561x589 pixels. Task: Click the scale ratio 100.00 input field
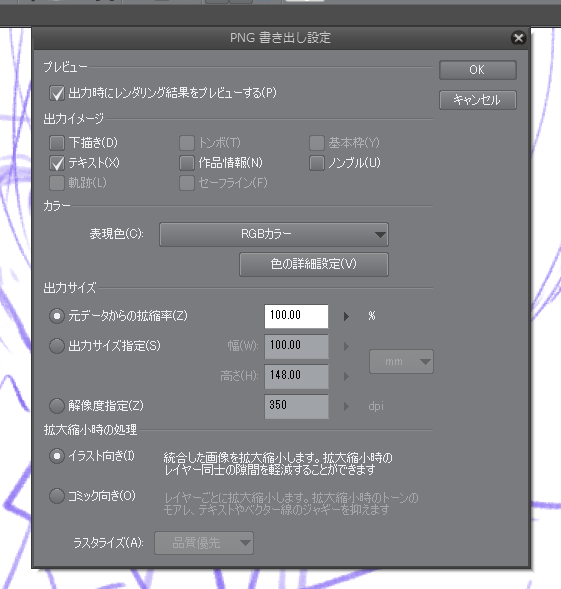pyautogui.click(x=296, y=316)
